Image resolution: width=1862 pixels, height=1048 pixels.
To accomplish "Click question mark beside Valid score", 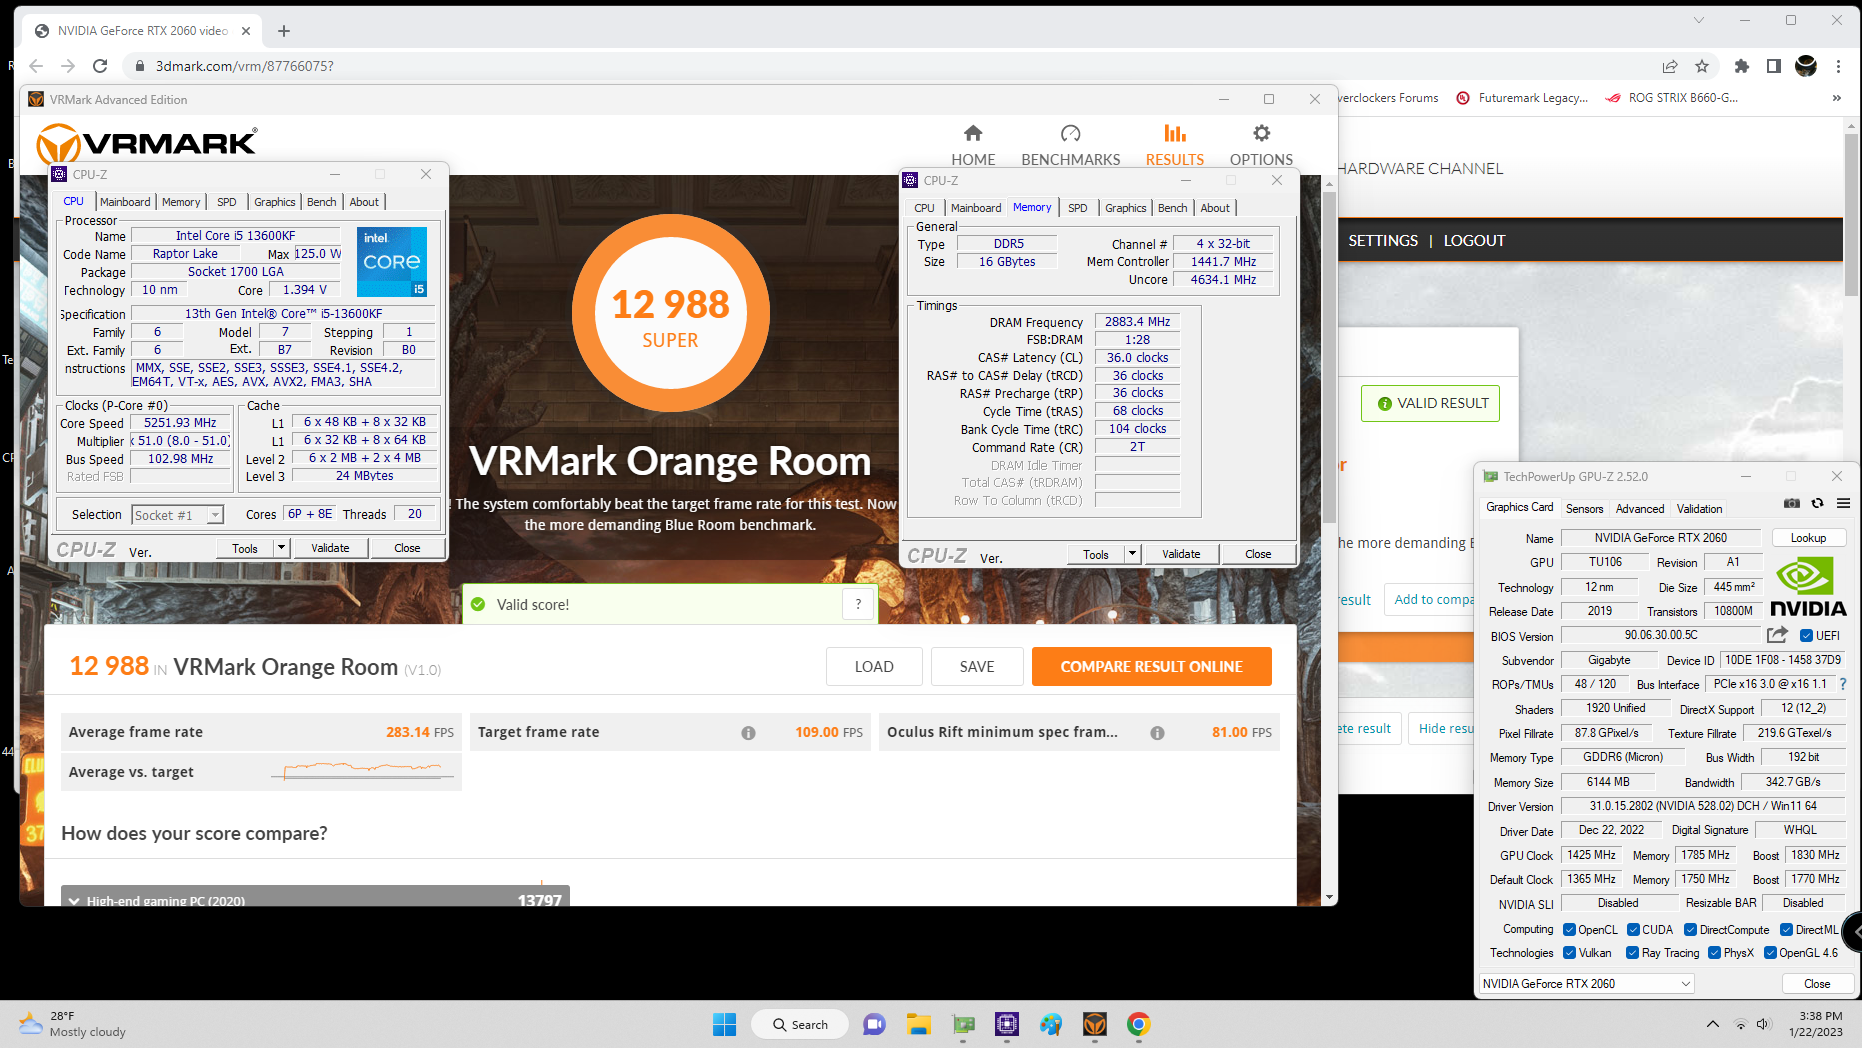I will 858,604.
